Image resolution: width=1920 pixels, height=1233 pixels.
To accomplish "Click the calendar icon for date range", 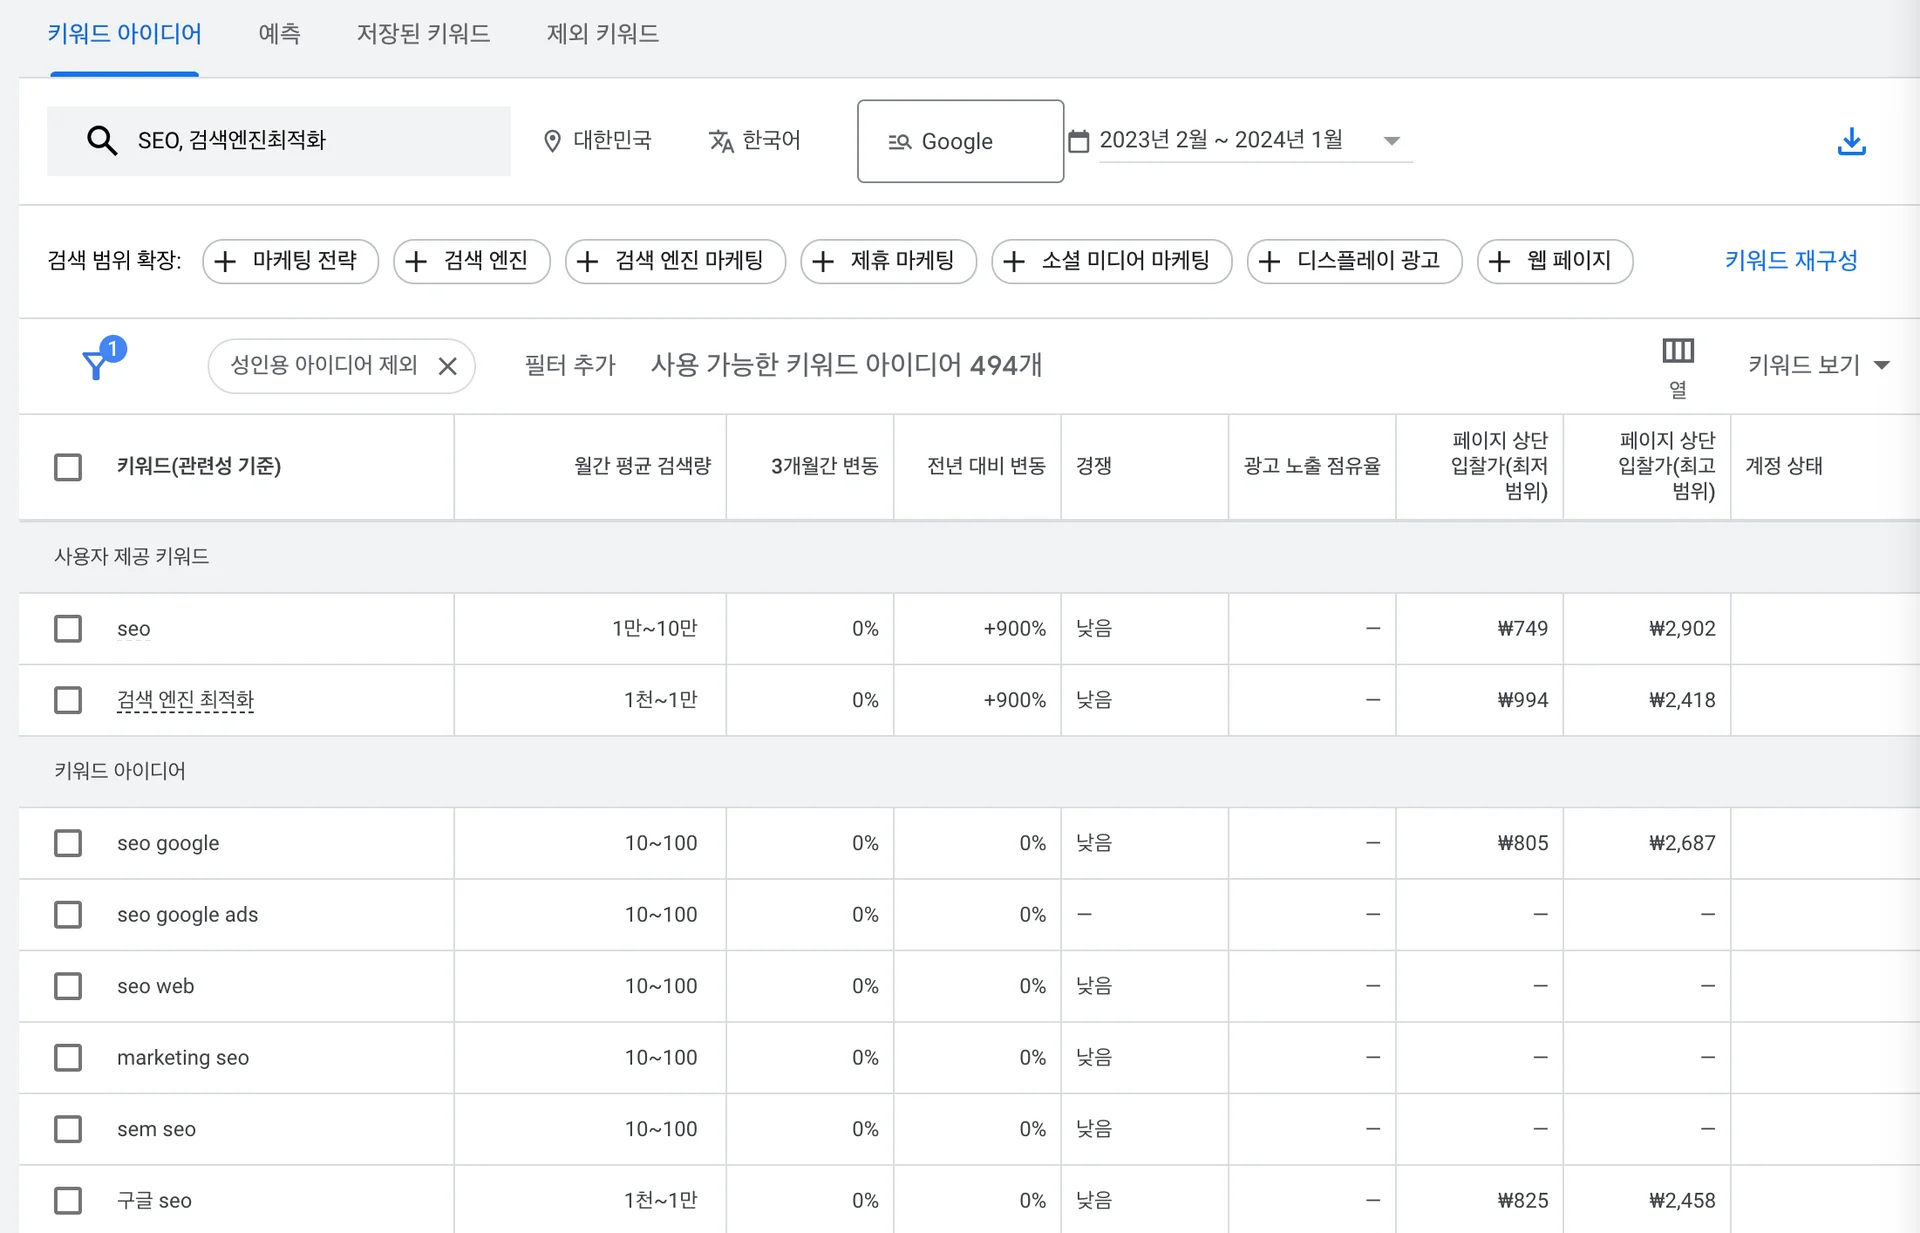I will 1079,140.
